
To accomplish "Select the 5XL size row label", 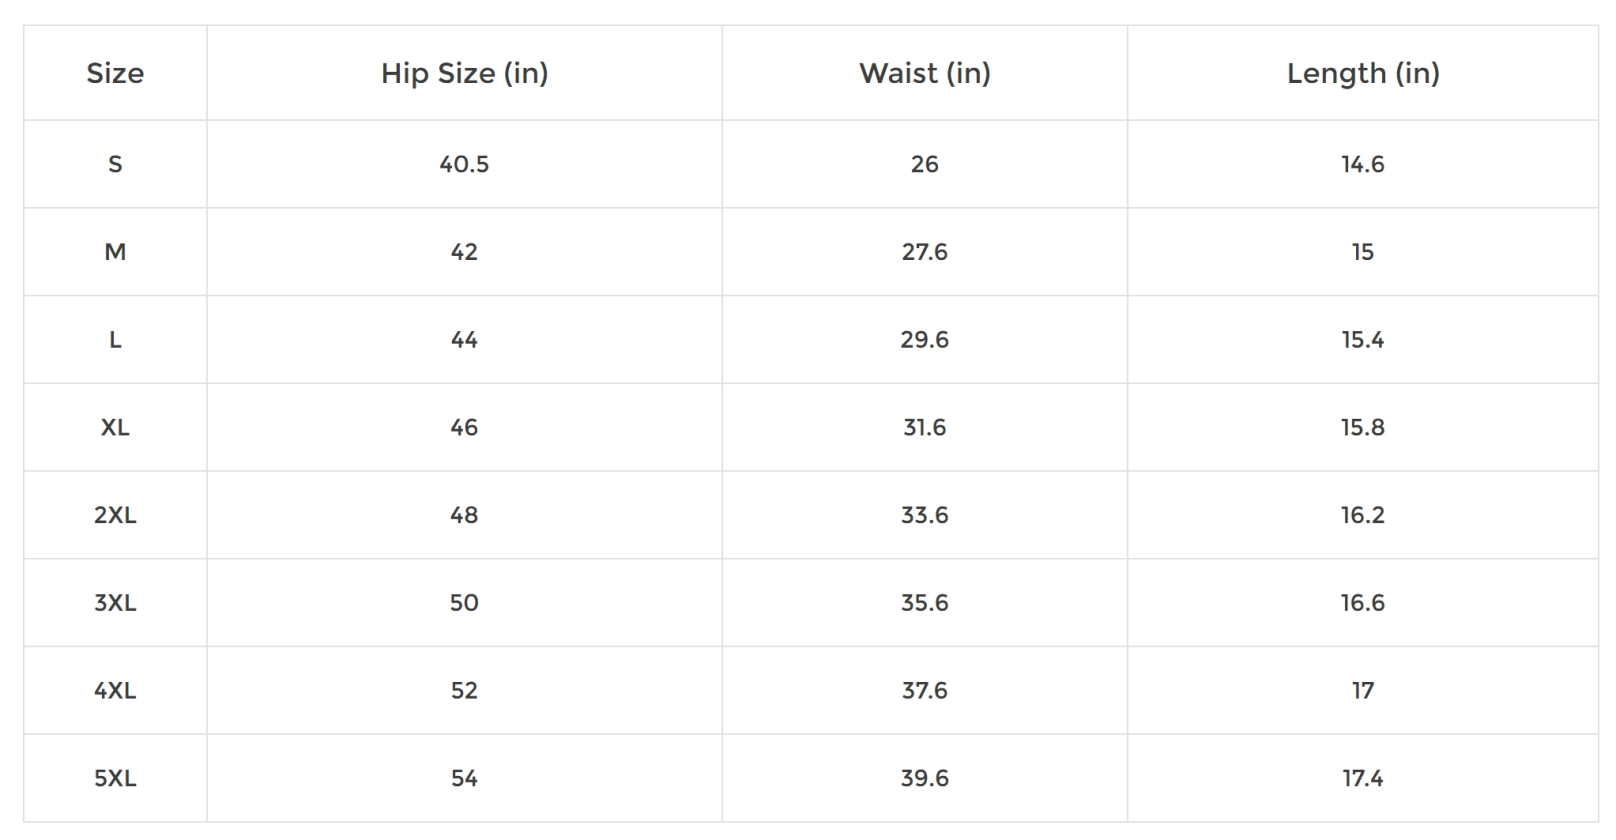I will pyautogui.click(x=115, y=778).
